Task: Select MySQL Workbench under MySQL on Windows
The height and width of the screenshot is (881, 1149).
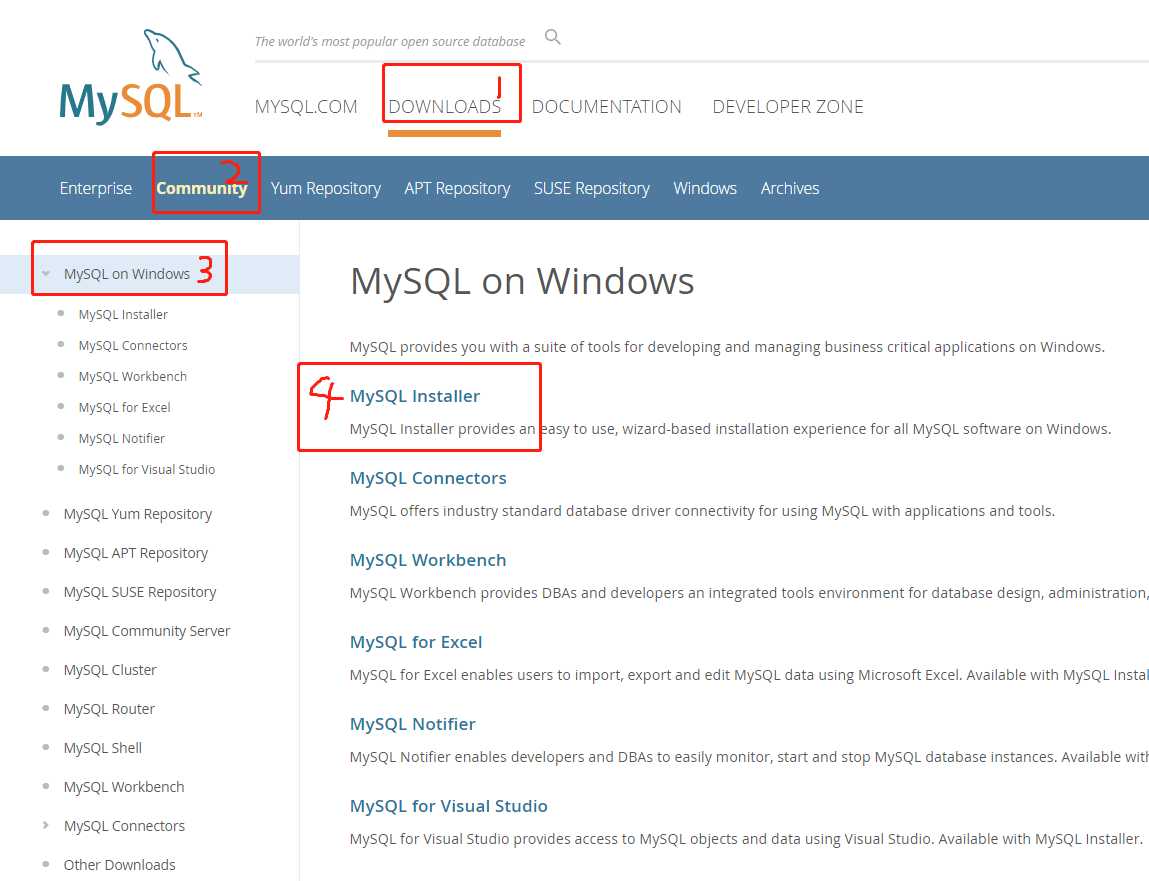Action: (x=133, y=376)
